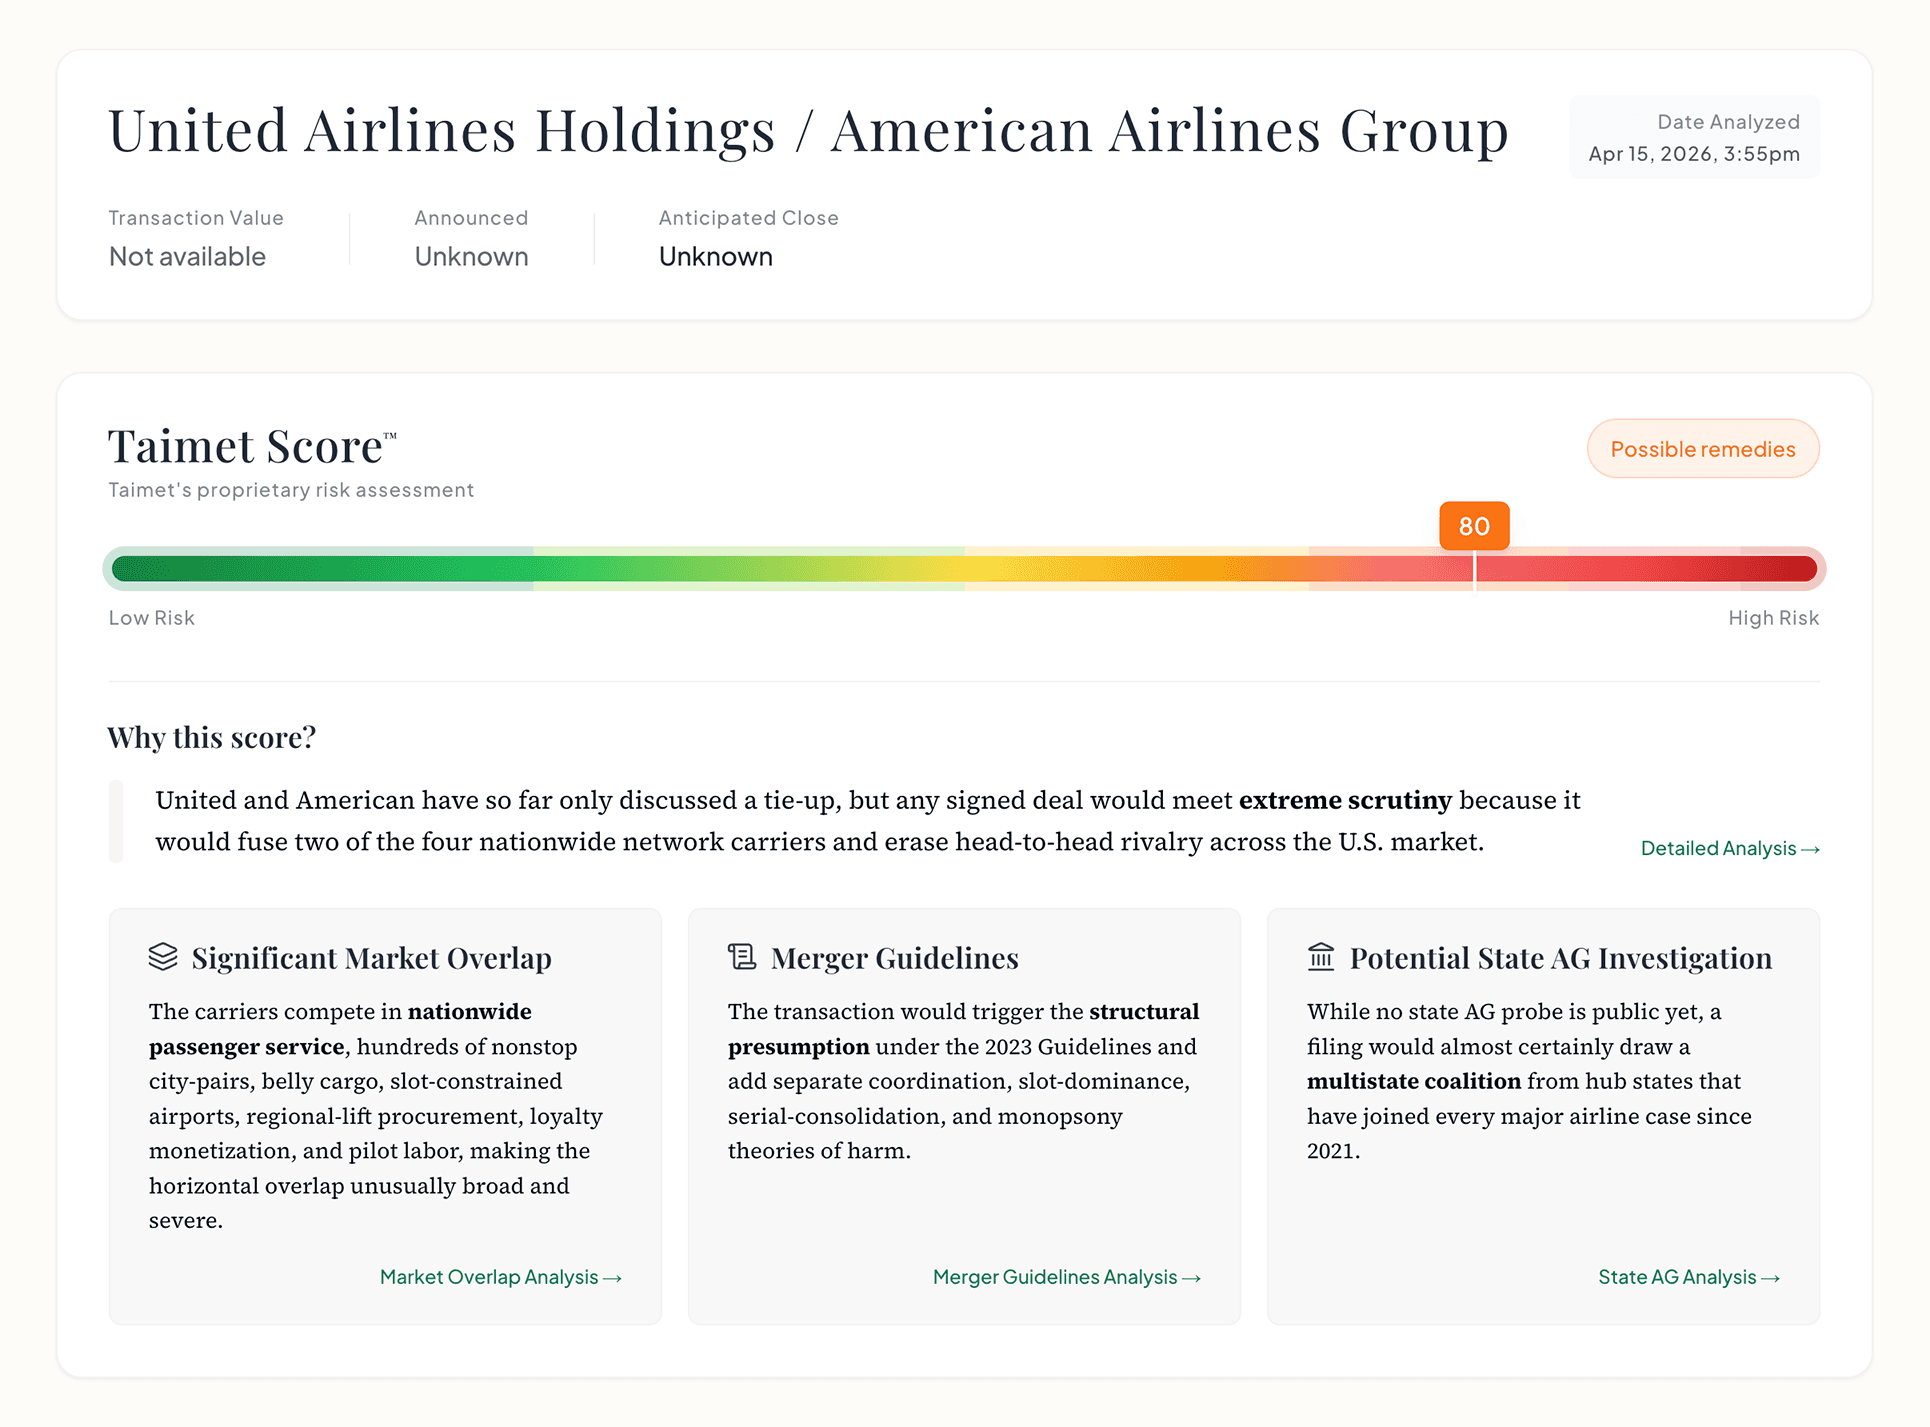Click the Taimet risk score gradient bar

[964, 569]
